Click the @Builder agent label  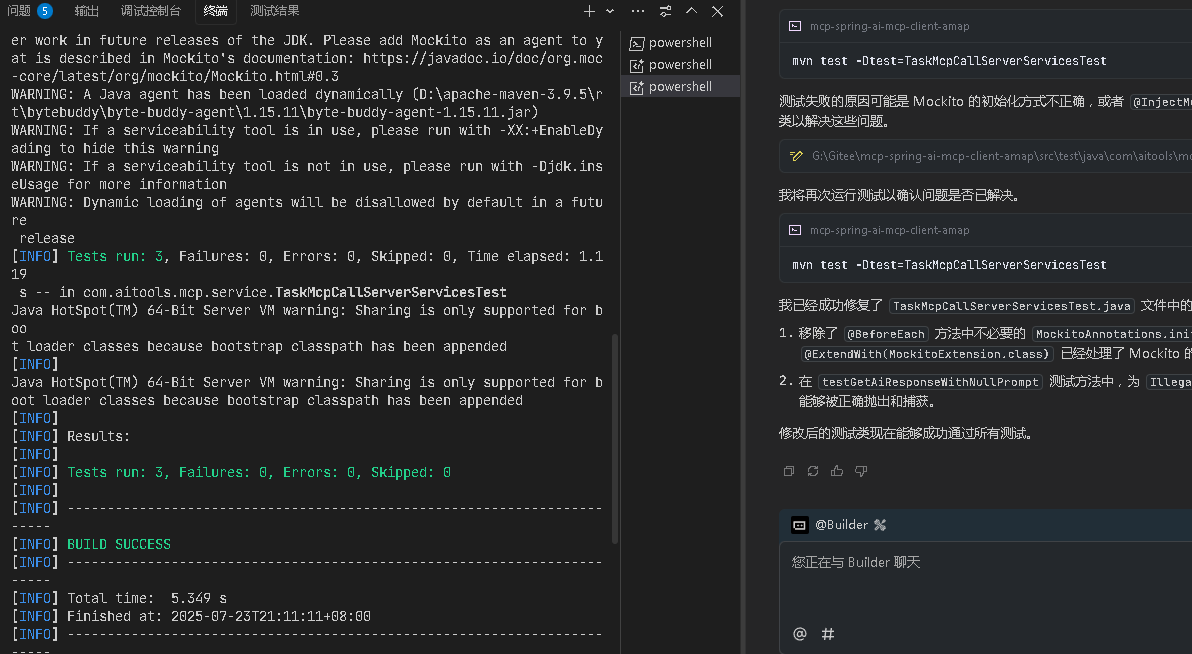click(840, 525)
